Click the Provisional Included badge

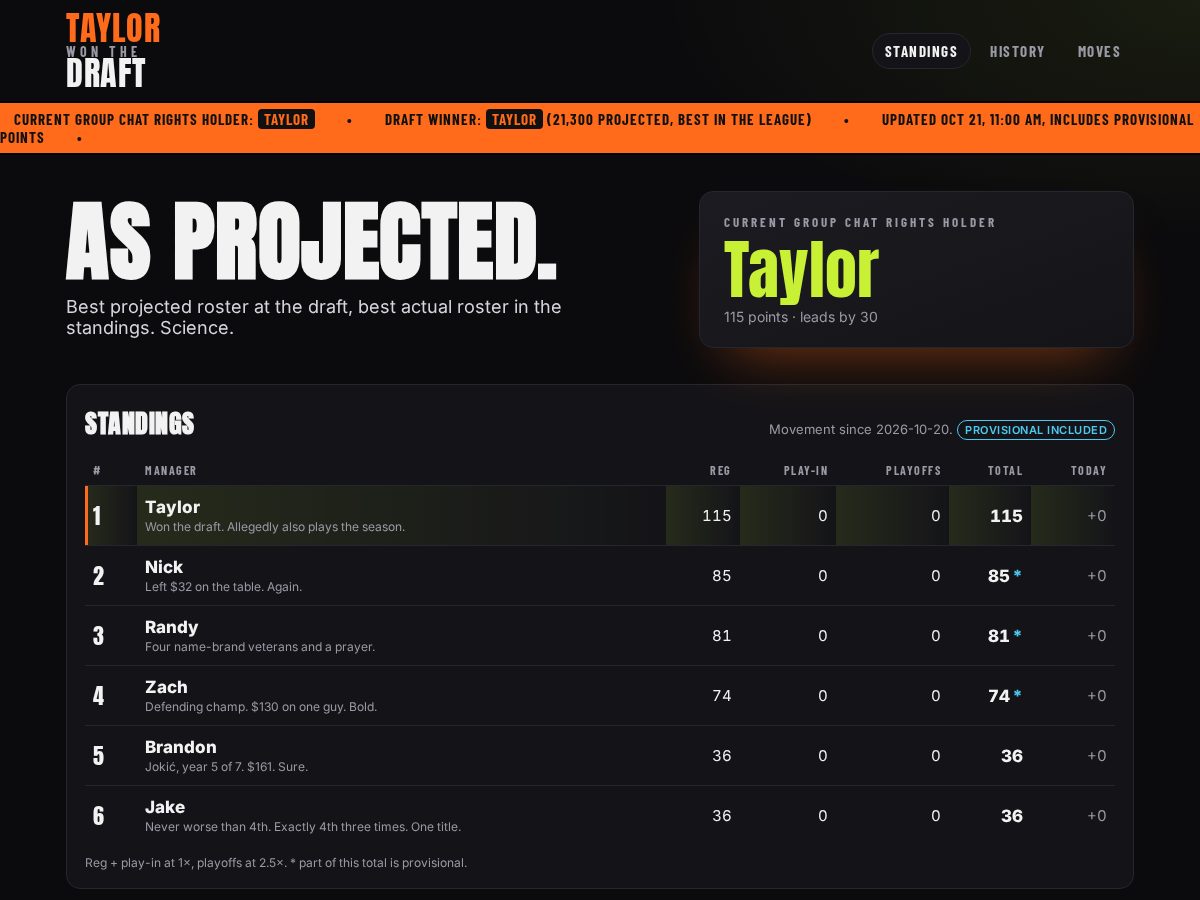coord(1036,430)
